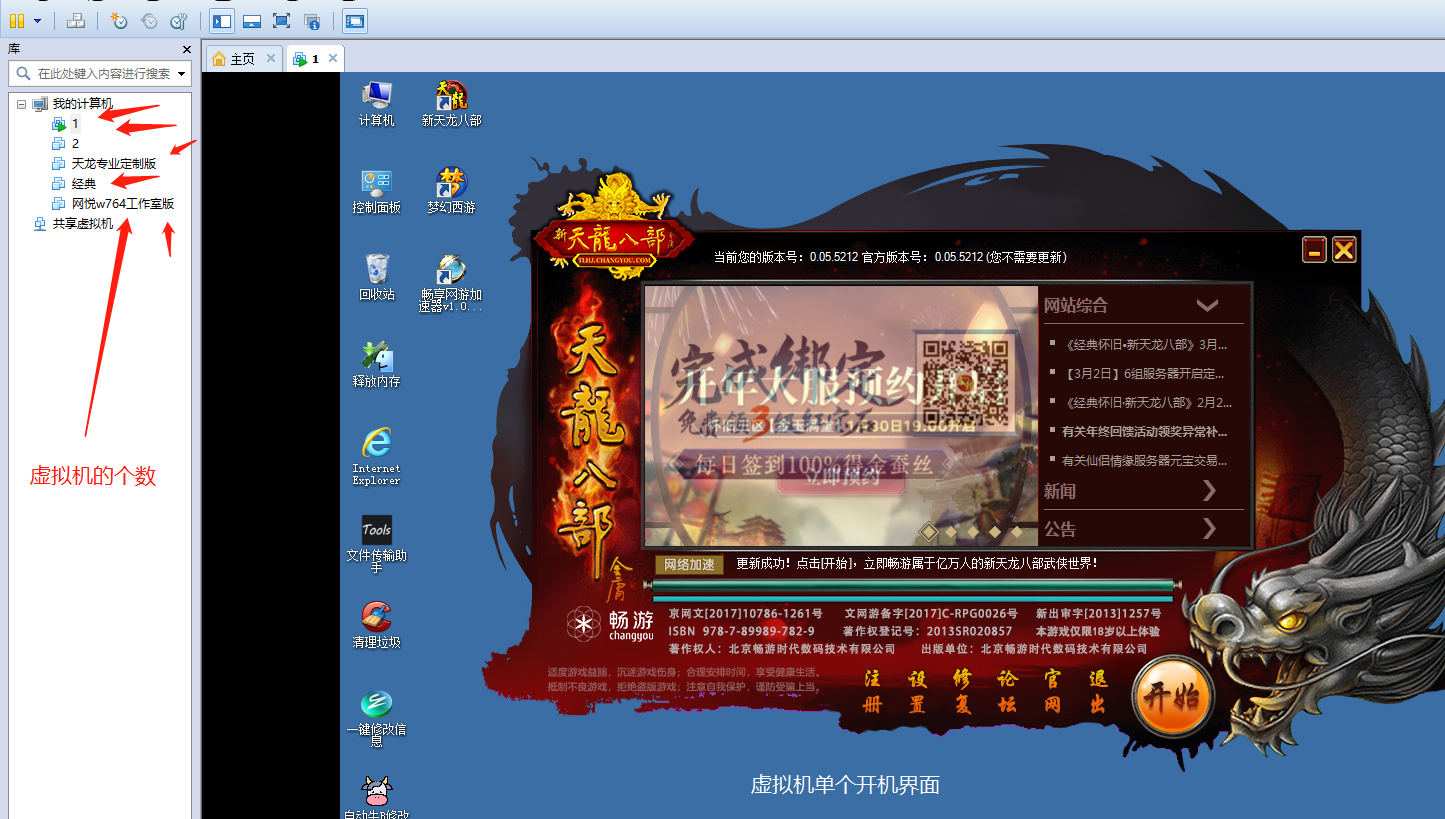
Task: Collapse the 网站综合 section chevron
Action: (1207, 305)
